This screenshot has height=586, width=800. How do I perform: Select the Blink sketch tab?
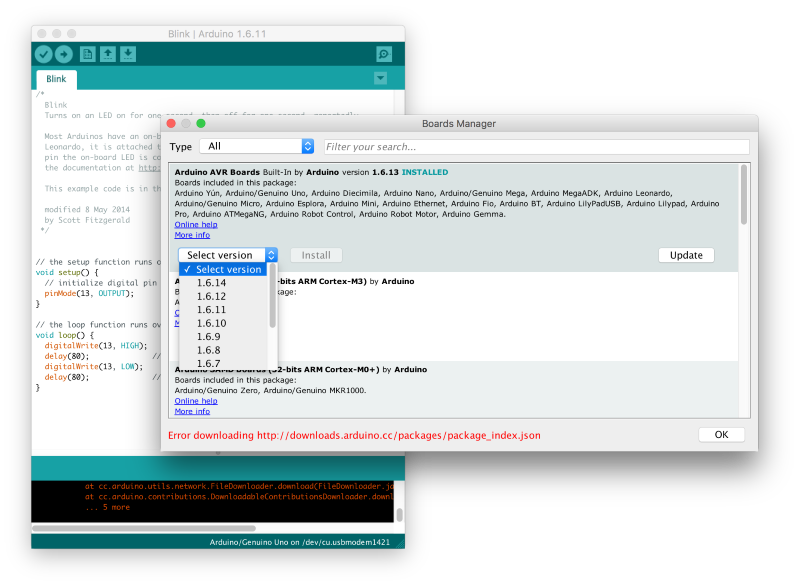(x=56, y=79)
